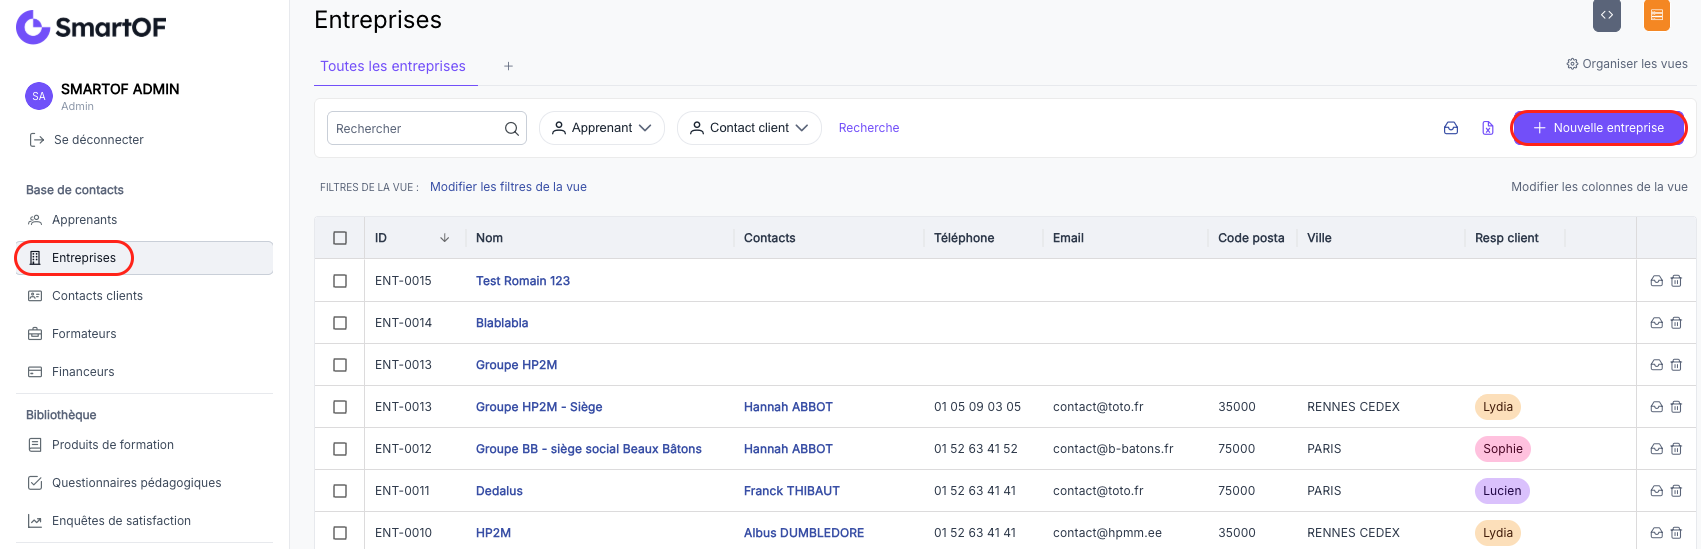Tick the select-all checkbox in table header
This screenshot has width=1701, height=549.
340,238
